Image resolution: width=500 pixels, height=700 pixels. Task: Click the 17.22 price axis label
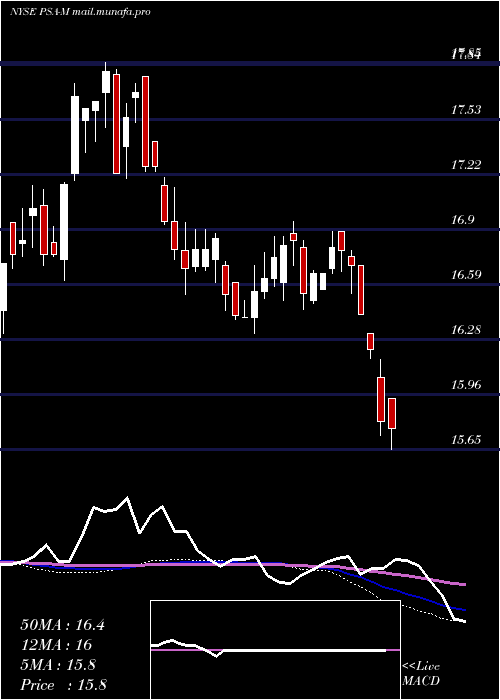coord(466,165)
